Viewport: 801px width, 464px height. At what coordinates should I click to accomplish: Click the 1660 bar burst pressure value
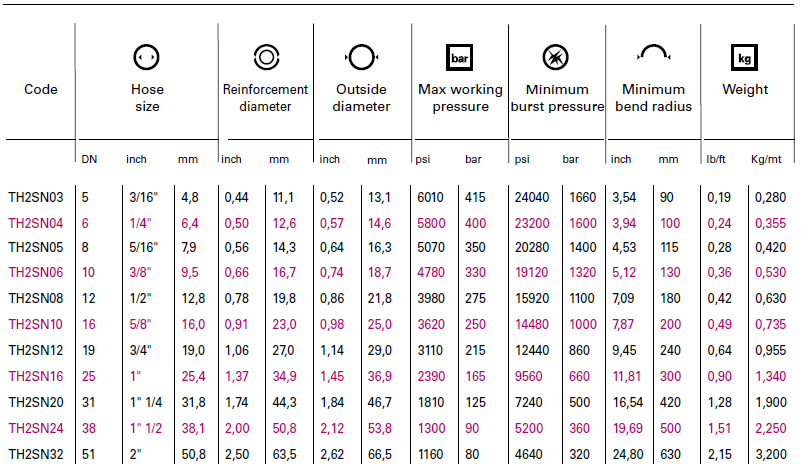point(583,197)
